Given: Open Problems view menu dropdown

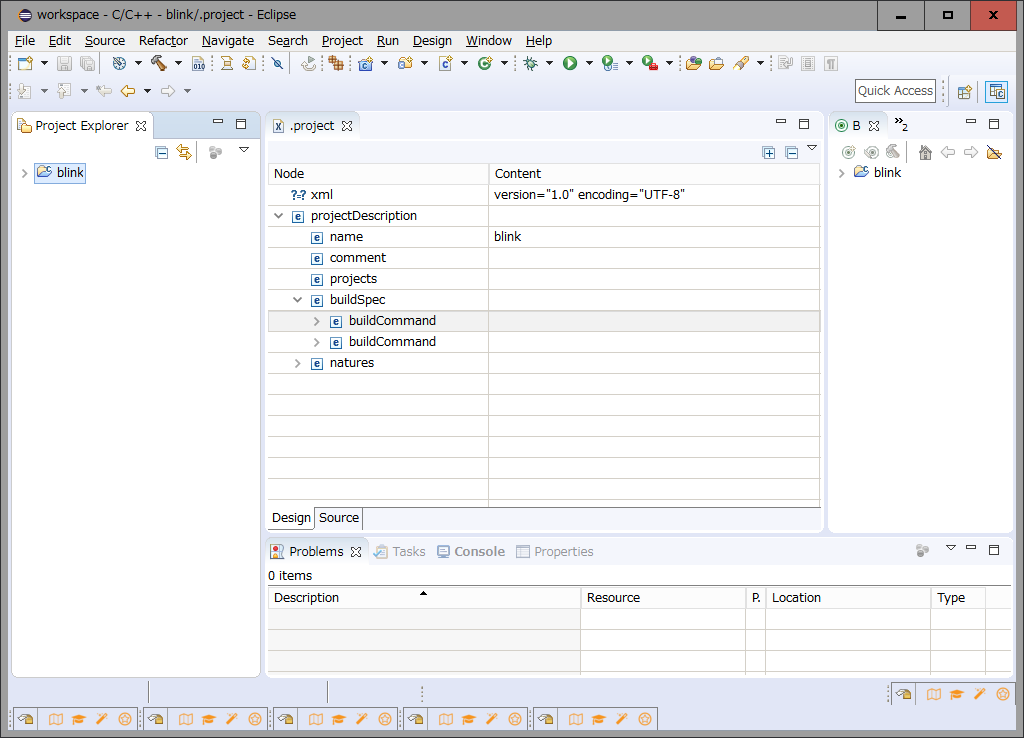Looking at the screenshot, I should coord(951,549).
